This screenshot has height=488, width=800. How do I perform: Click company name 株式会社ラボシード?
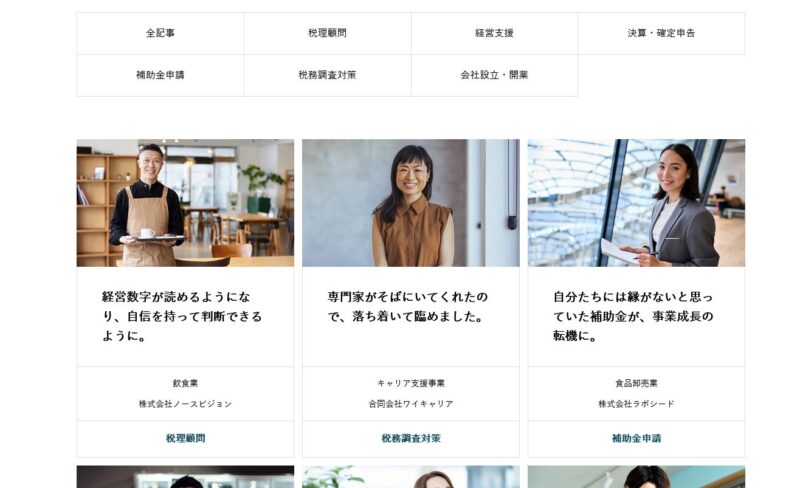(636, 404)
